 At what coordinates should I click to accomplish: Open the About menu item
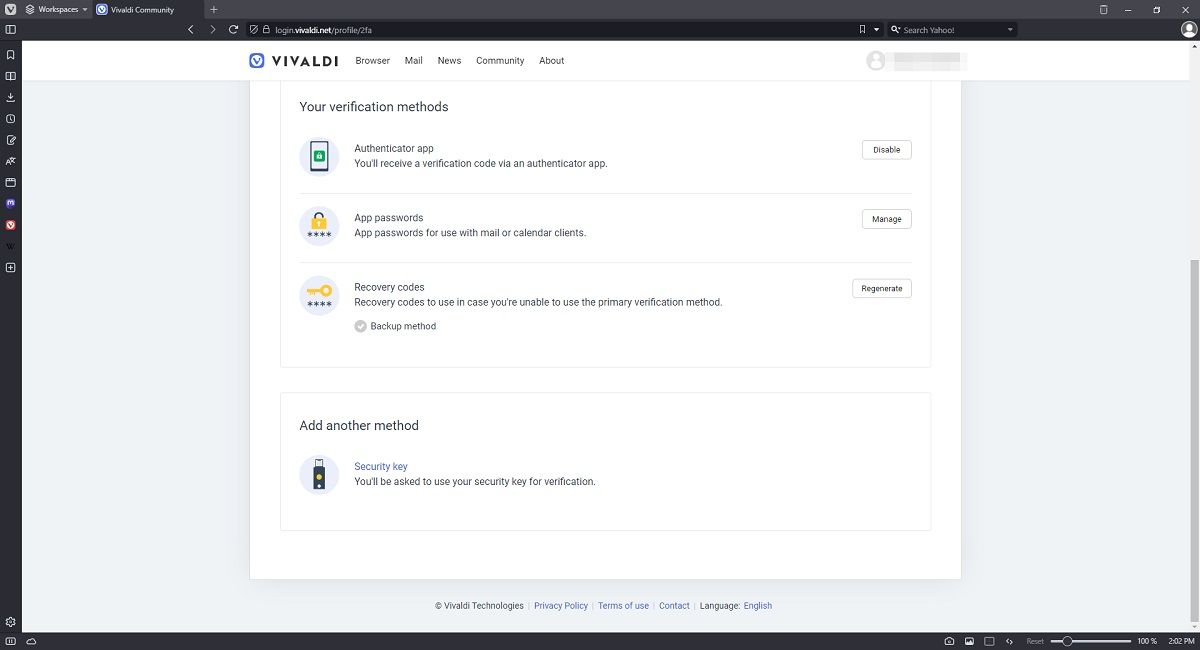(x=551, y=61)
